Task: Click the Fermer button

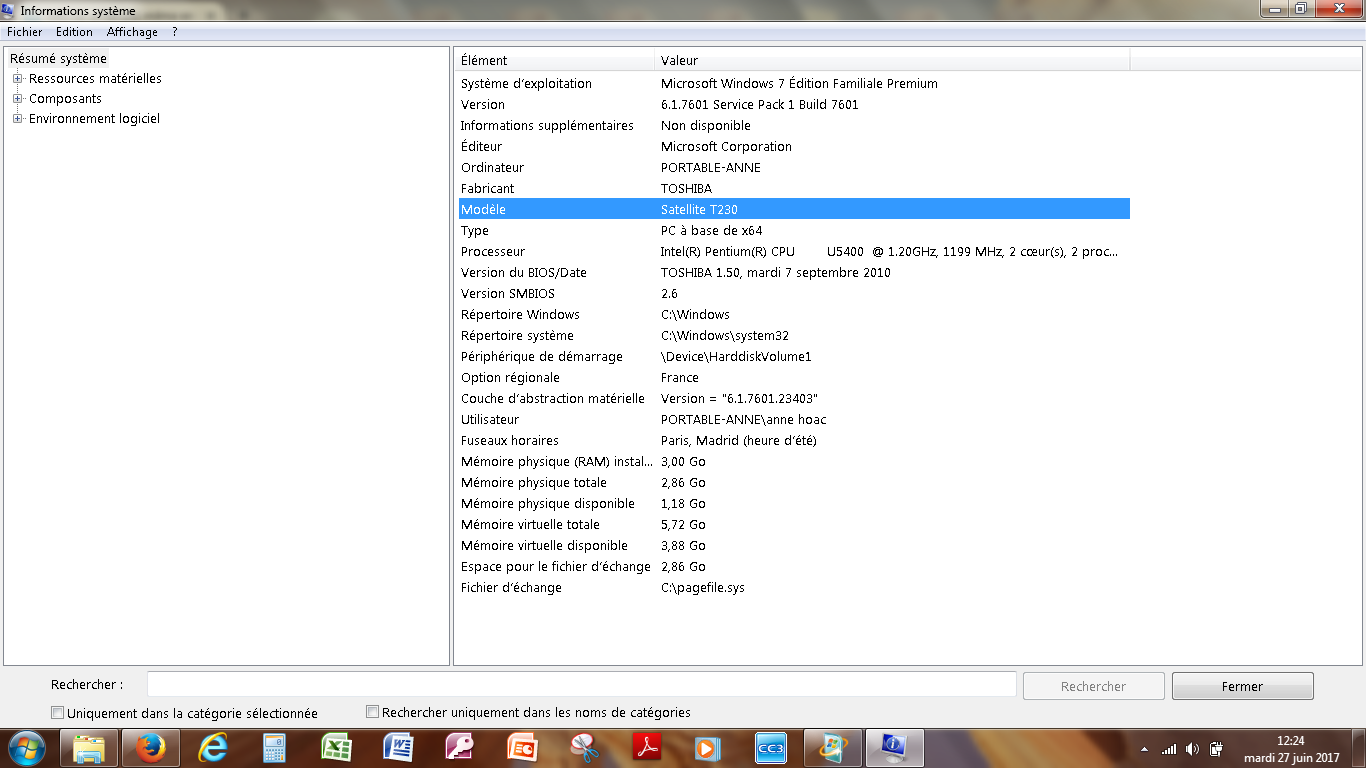Action: [1242, 686]
